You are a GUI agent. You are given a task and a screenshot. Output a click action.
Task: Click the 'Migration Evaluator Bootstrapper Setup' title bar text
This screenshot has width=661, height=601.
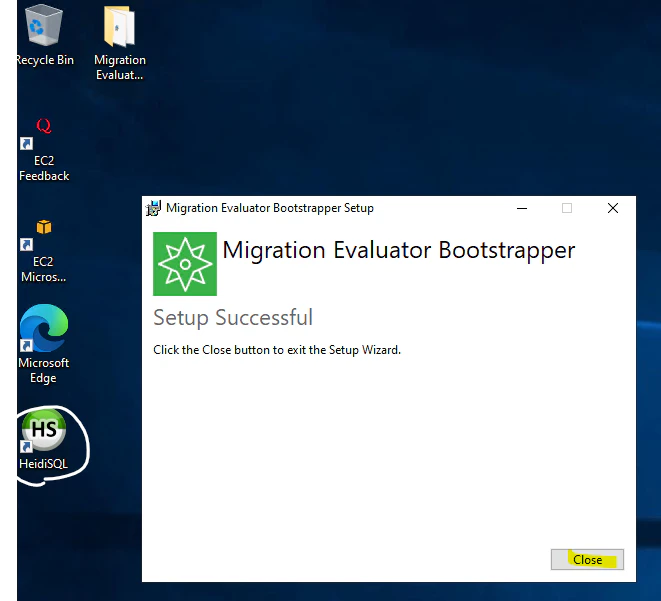tap(270, 208)
